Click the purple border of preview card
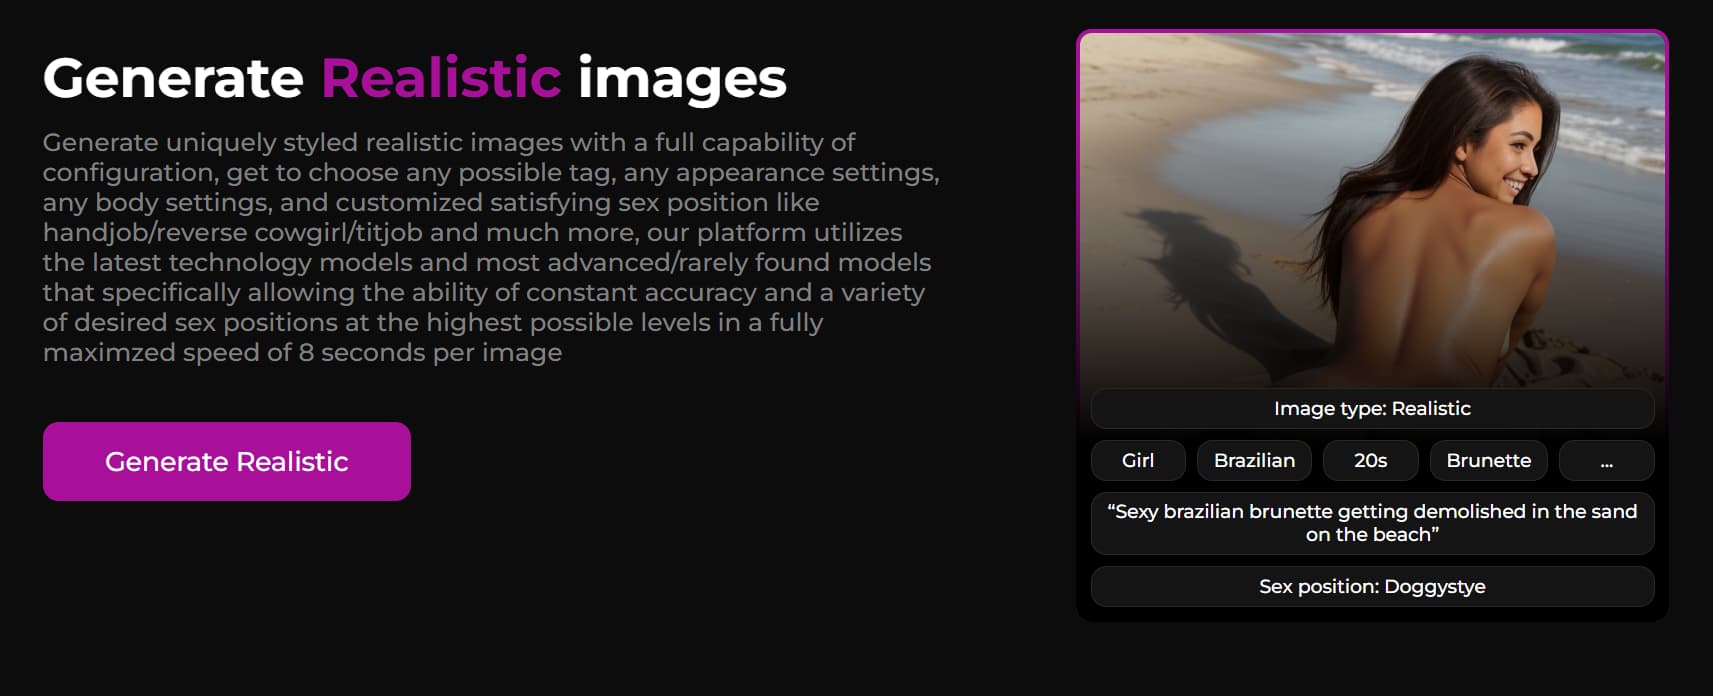The height and width of the screenshot is (696, 1713). coord(1372,31)
